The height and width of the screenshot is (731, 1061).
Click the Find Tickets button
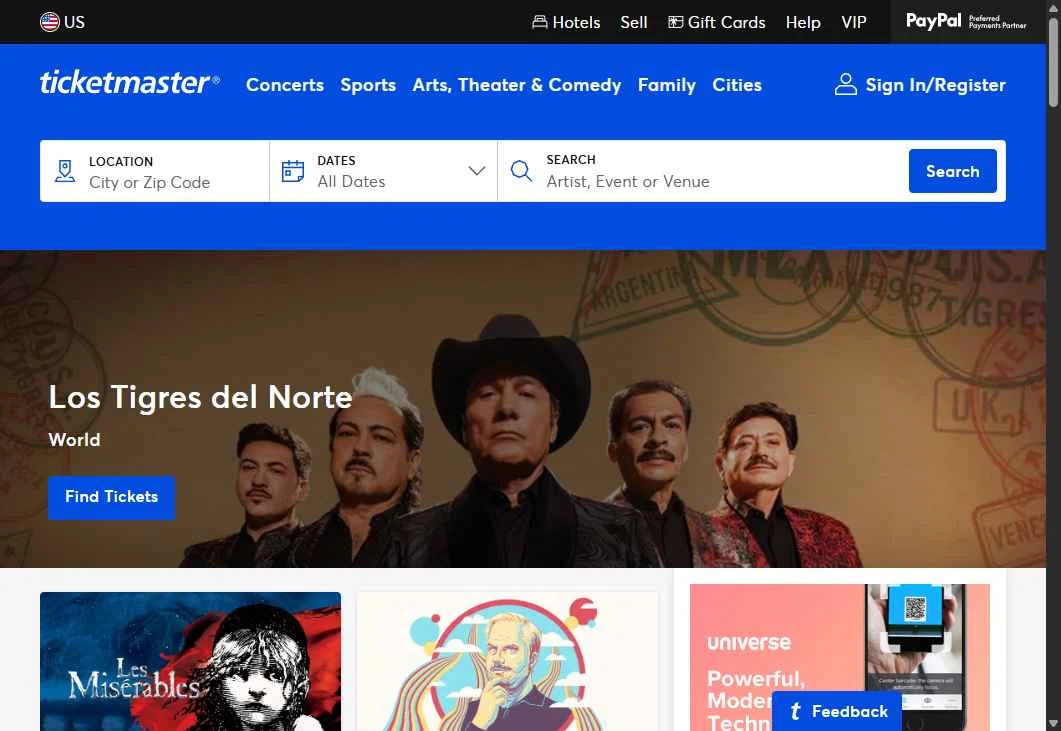[x=111, y=497]
